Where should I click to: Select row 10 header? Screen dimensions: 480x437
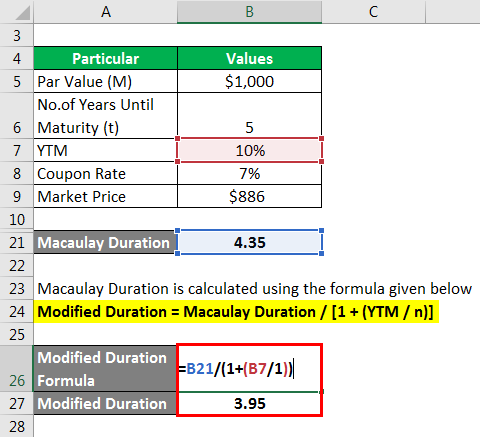coord(17,219)
